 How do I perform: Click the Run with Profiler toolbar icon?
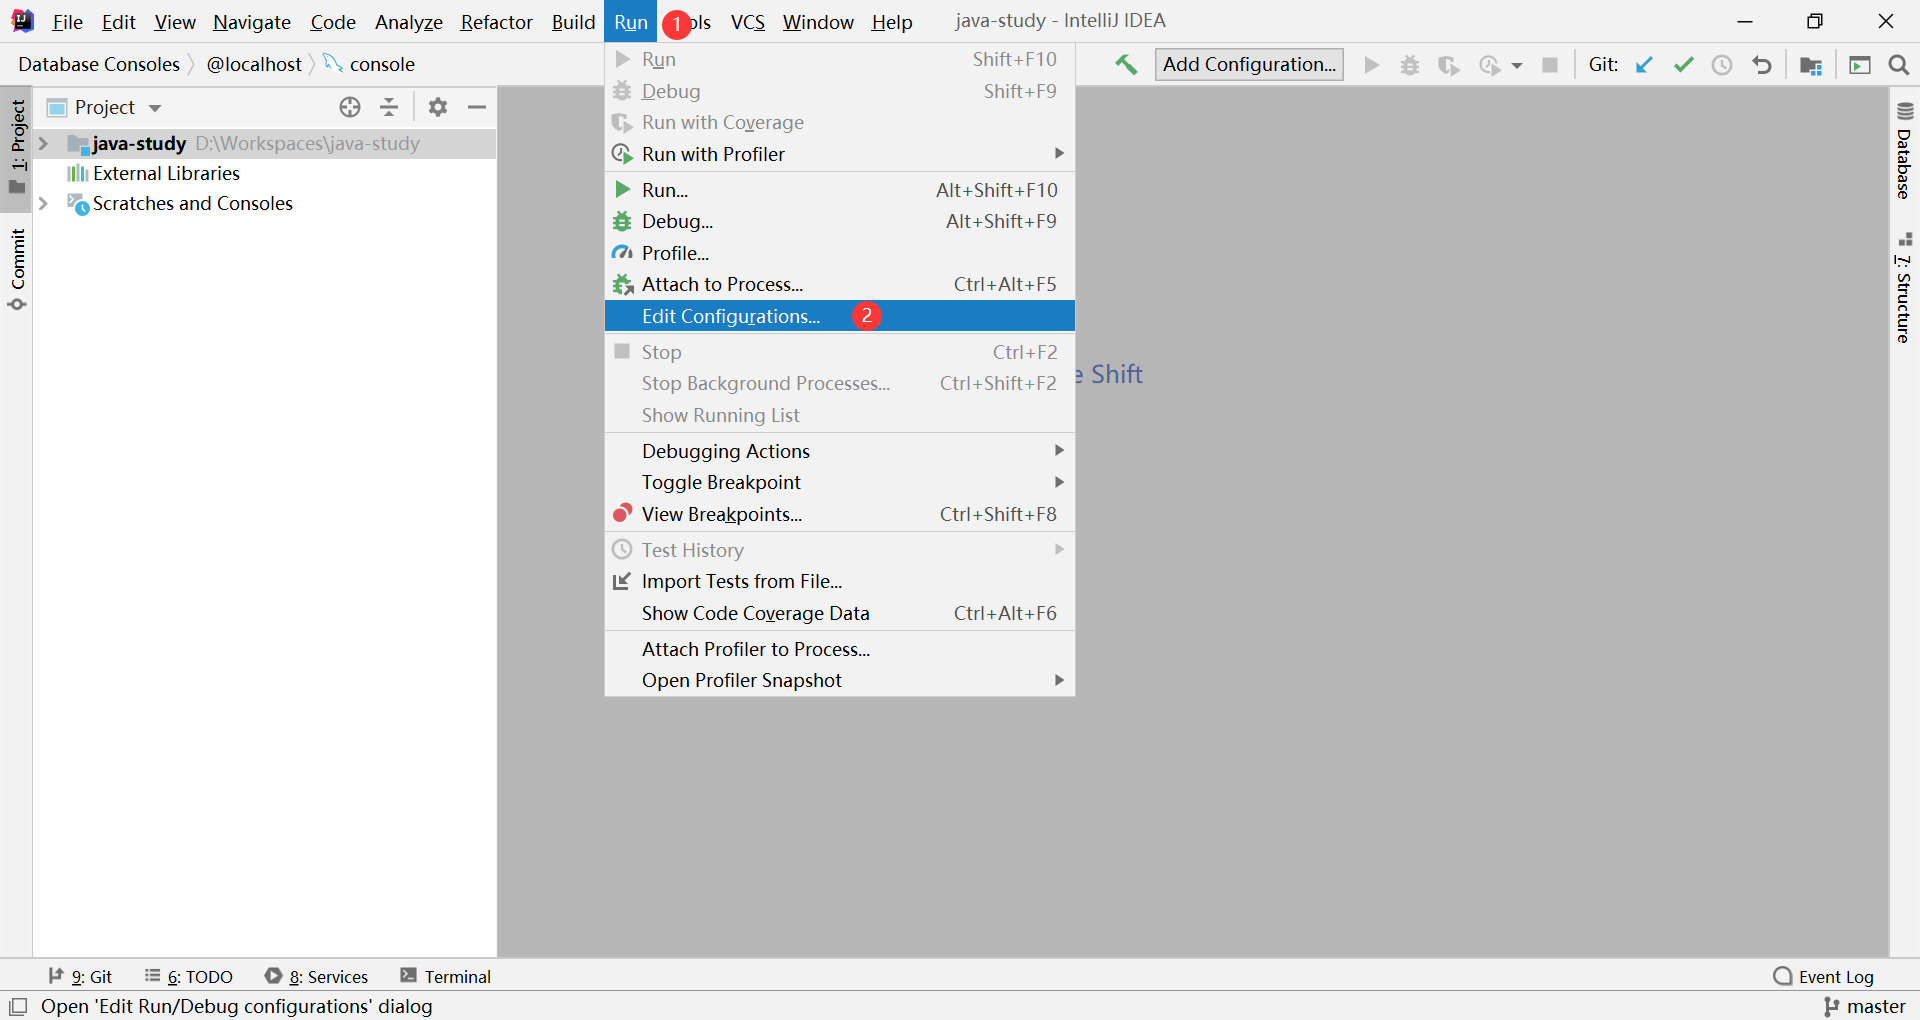(x=1490, y=65)
